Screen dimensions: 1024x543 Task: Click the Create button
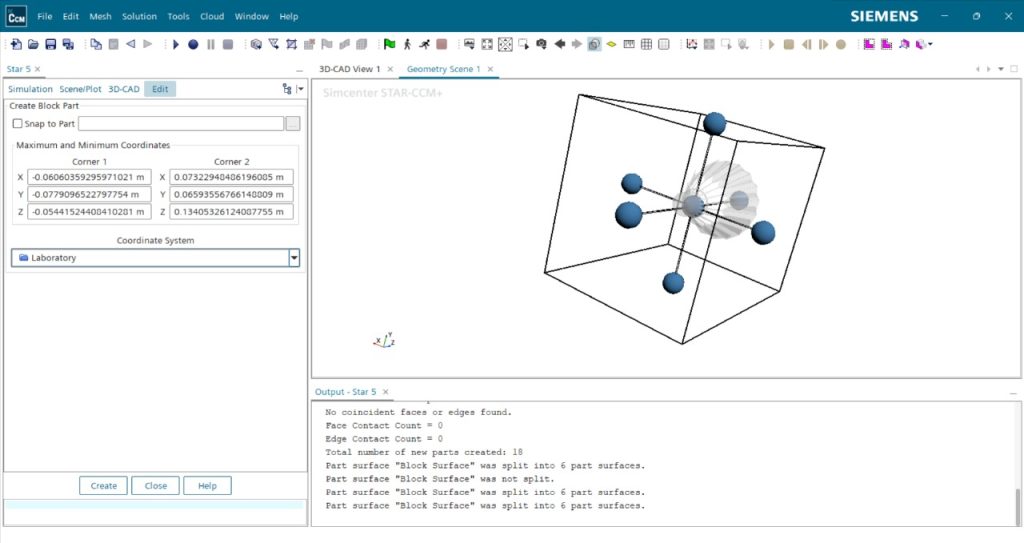click(104, 486)
